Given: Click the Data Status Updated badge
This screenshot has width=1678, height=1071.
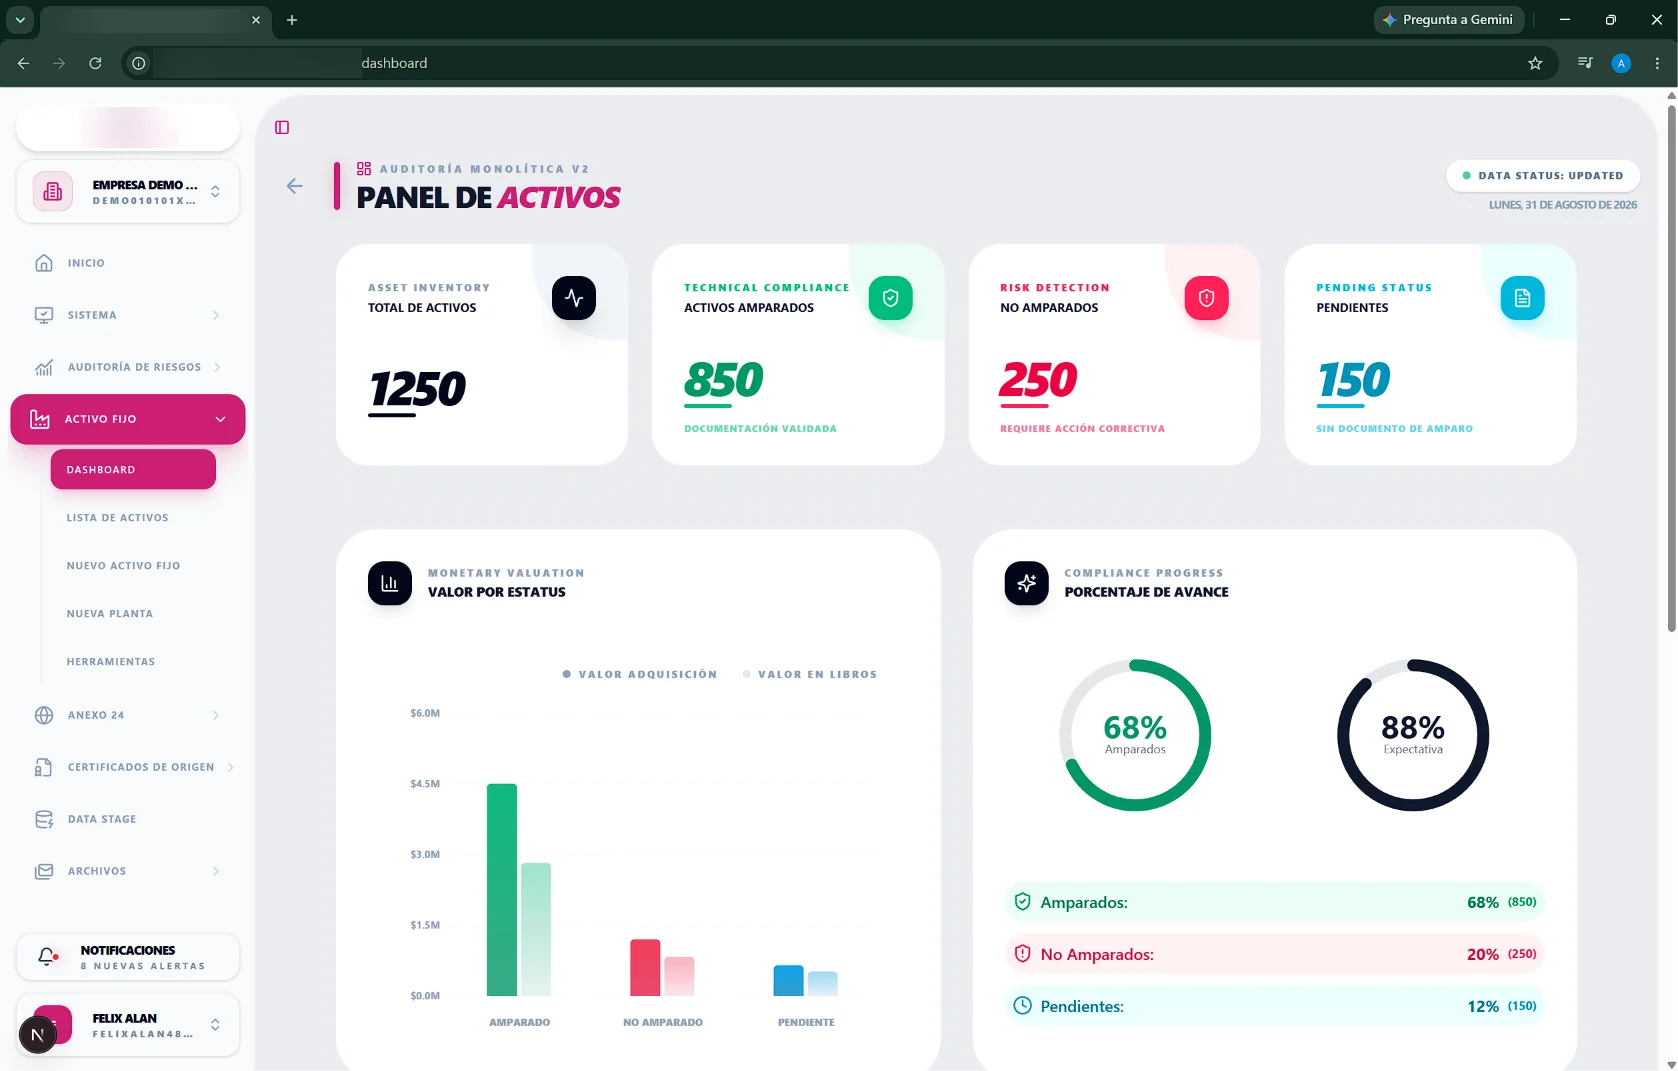Looking at the screenshot, I should coord(1542,176).
